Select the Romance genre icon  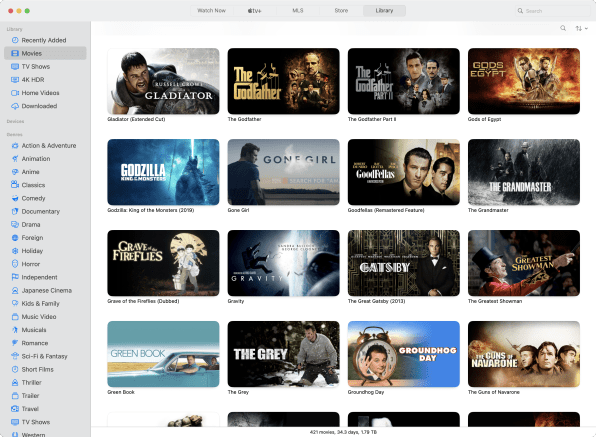pos(15,343)
